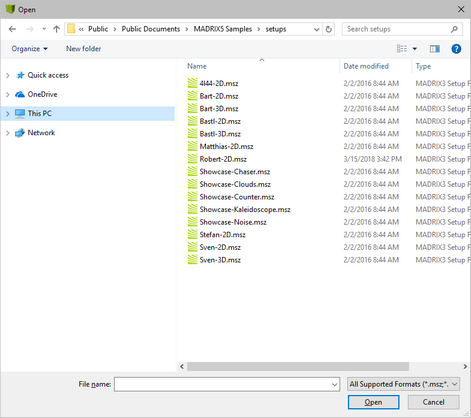Select the file name Showcase-Kaleidoscope.msz
The width and height of the screenshot is (471, 418).
[245, 210]
